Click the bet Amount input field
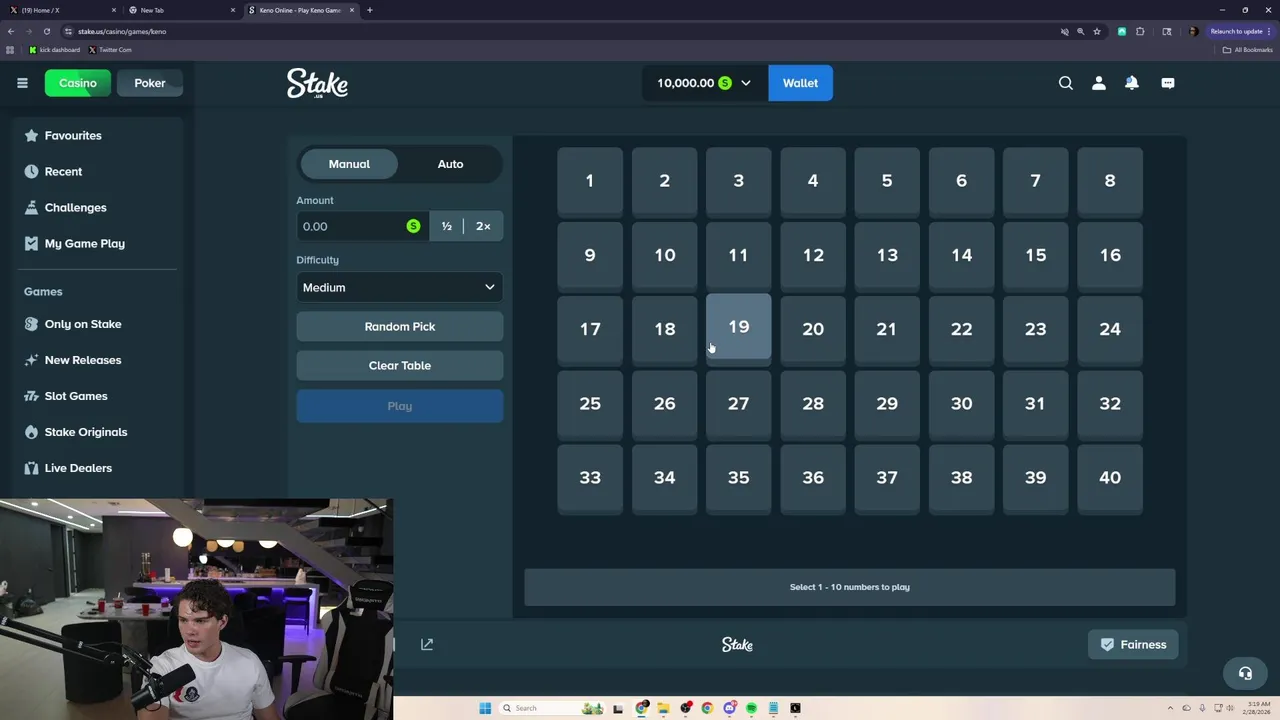This screenshot has height=720, width=1280. [x=362, y=226]
